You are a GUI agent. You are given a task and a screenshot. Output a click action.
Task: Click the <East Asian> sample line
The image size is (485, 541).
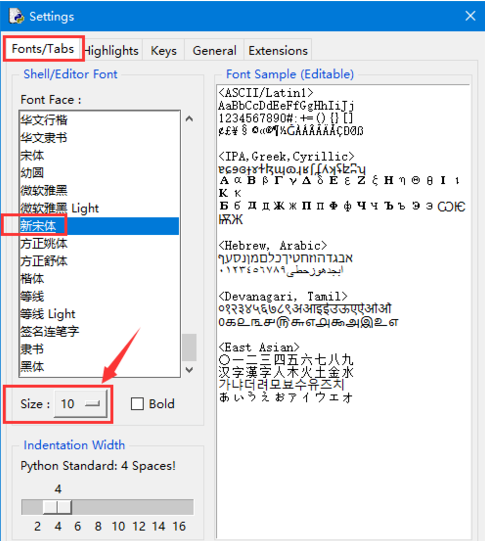click(x=259, y=347)
